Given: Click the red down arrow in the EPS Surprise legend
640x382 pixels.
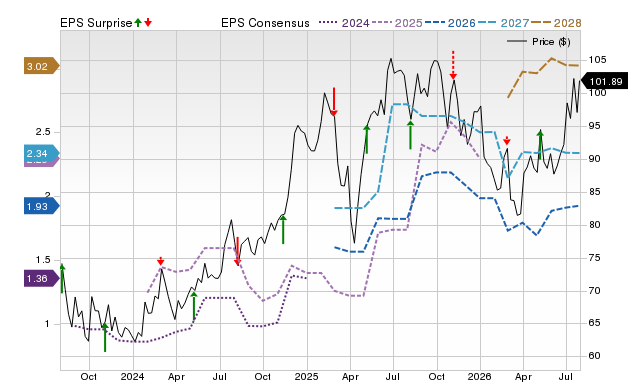Looking at the screenshot, I should [x=148, y=22].
